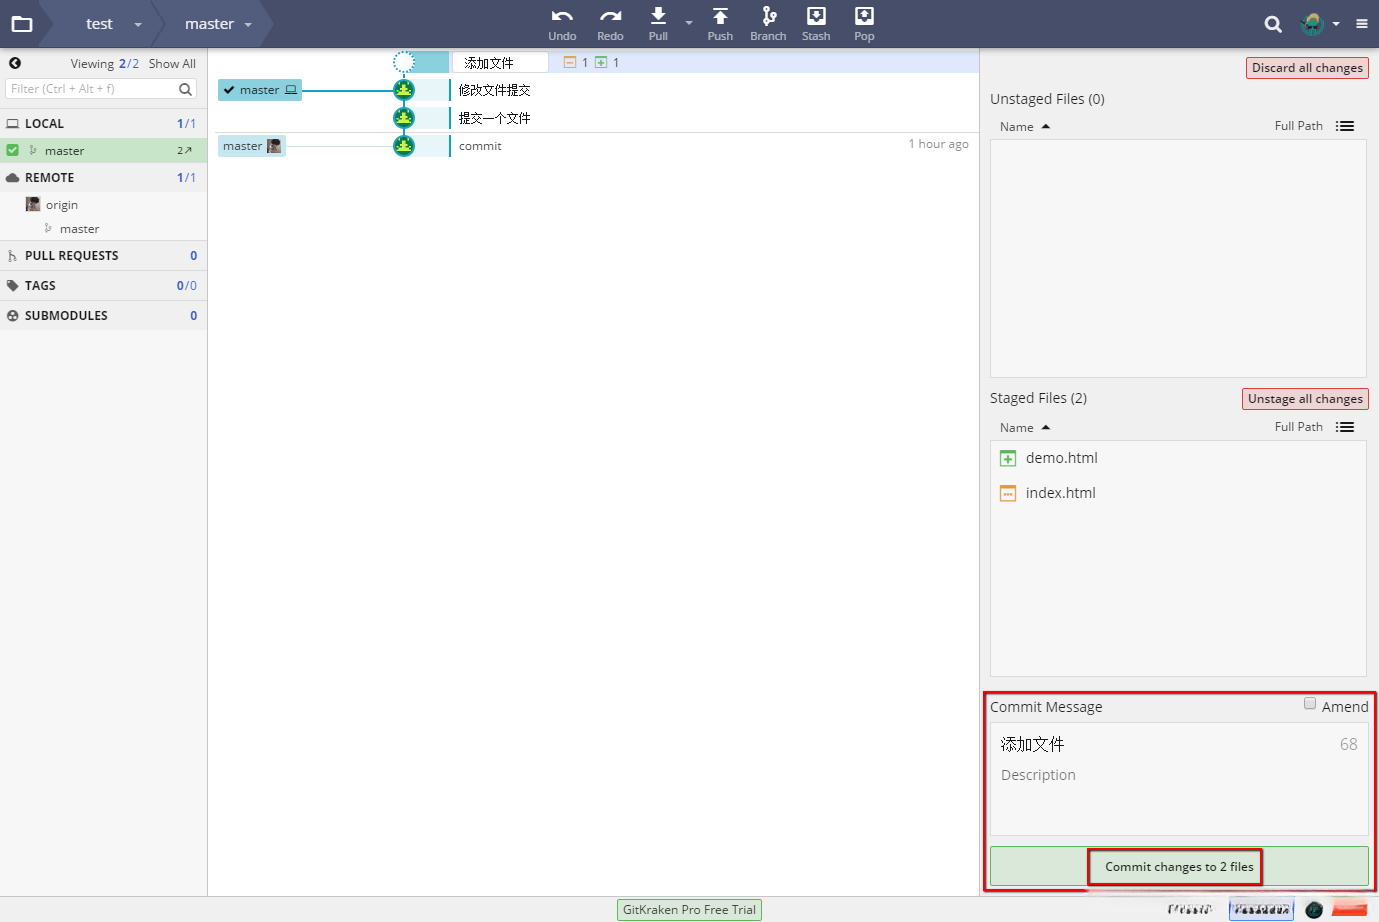Click the commit node for the 'commit' row
The width and height of the screenshot is (1379, 922).
(404, 146)
